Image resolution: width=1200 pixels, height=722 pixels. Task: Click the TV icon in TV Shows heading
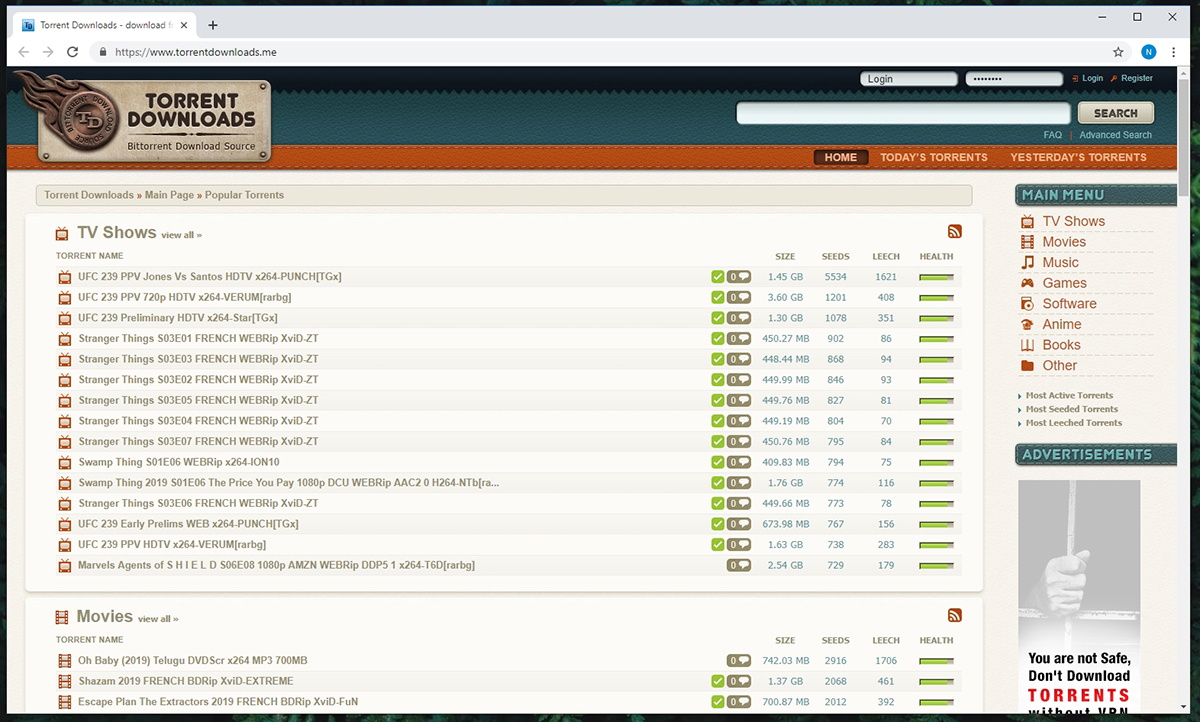coord(62,233)
